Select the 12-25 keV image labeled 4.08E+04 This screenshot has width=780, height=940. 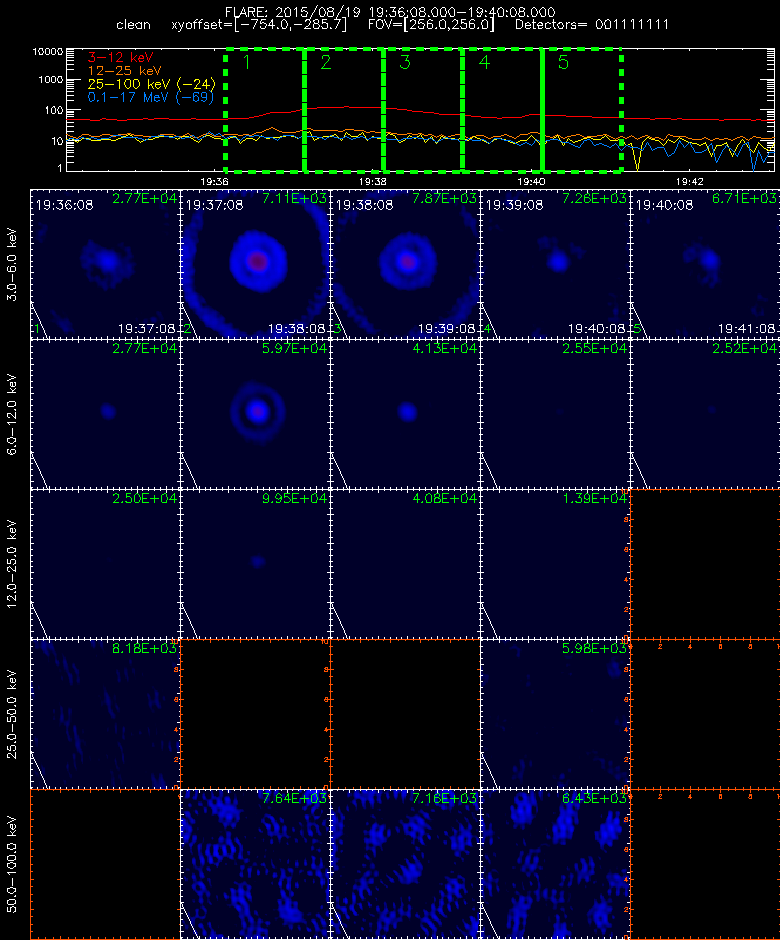tap(405, 564)
